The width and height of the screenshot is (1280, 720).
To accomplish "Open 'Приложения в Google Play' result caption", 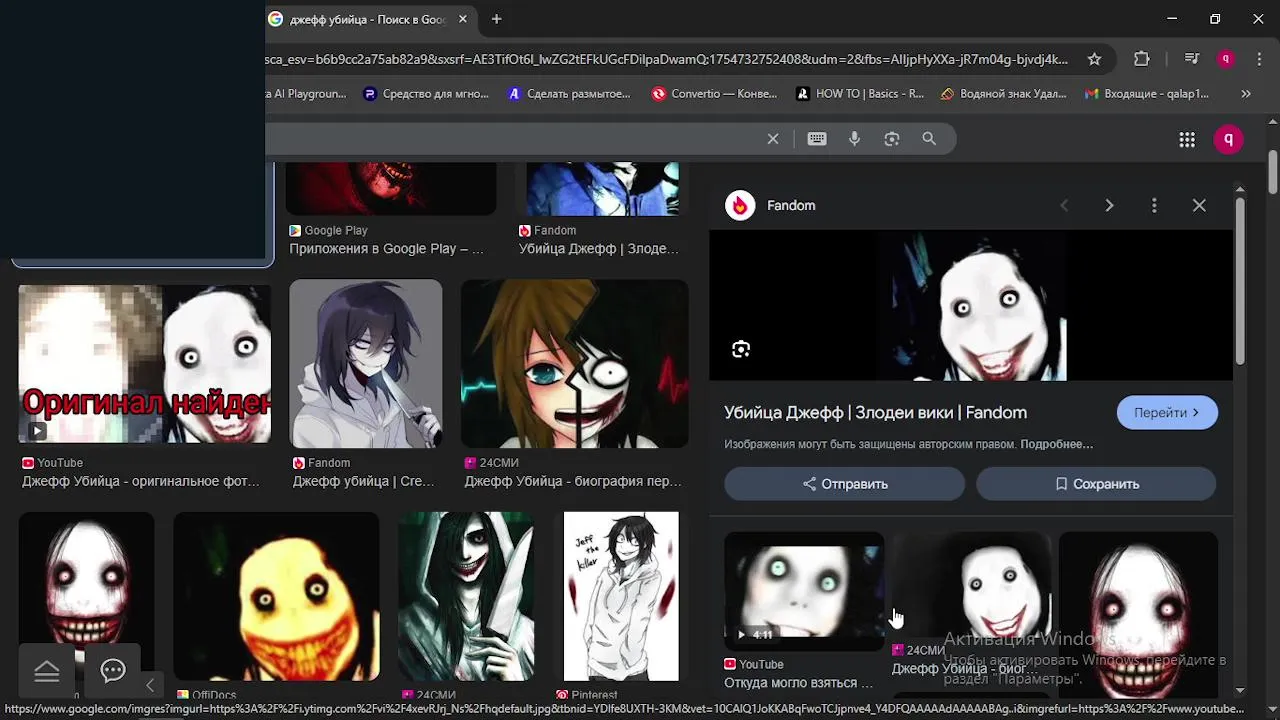I will point(386,249).
